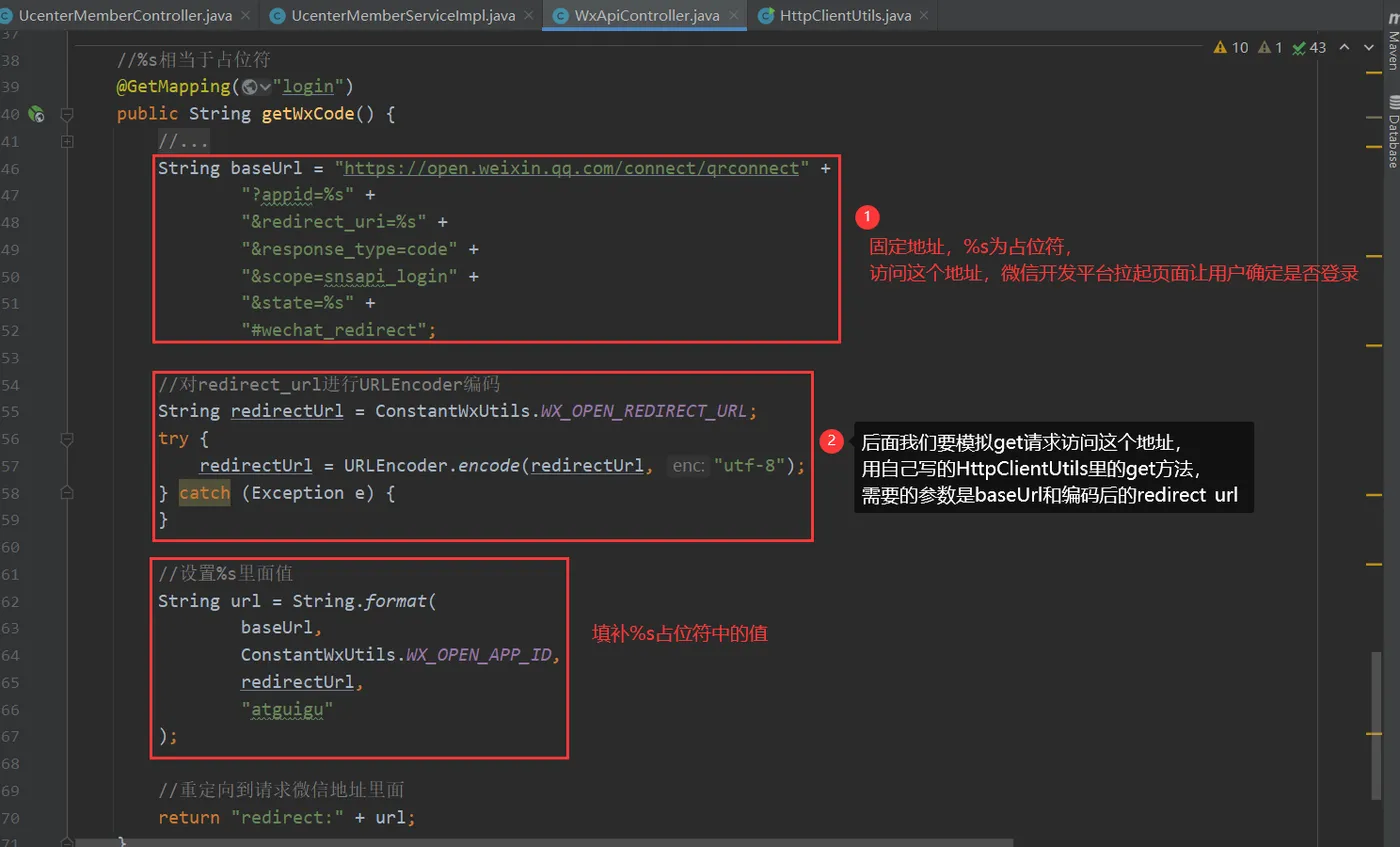Click the weak warning triangle showing 1
The height and width of the screenshot is (847, 1400).
click(x=1265, y=47)
